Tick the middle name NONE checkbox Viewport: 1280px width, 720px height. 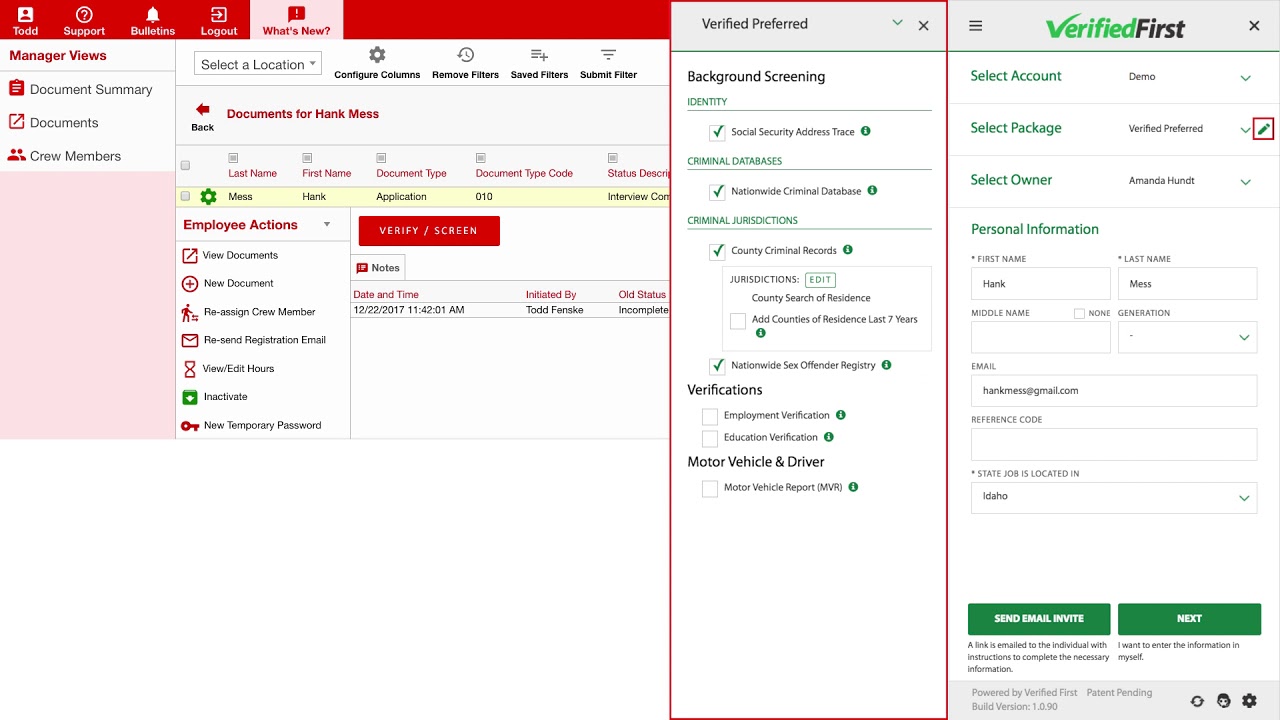point(1079,313)
